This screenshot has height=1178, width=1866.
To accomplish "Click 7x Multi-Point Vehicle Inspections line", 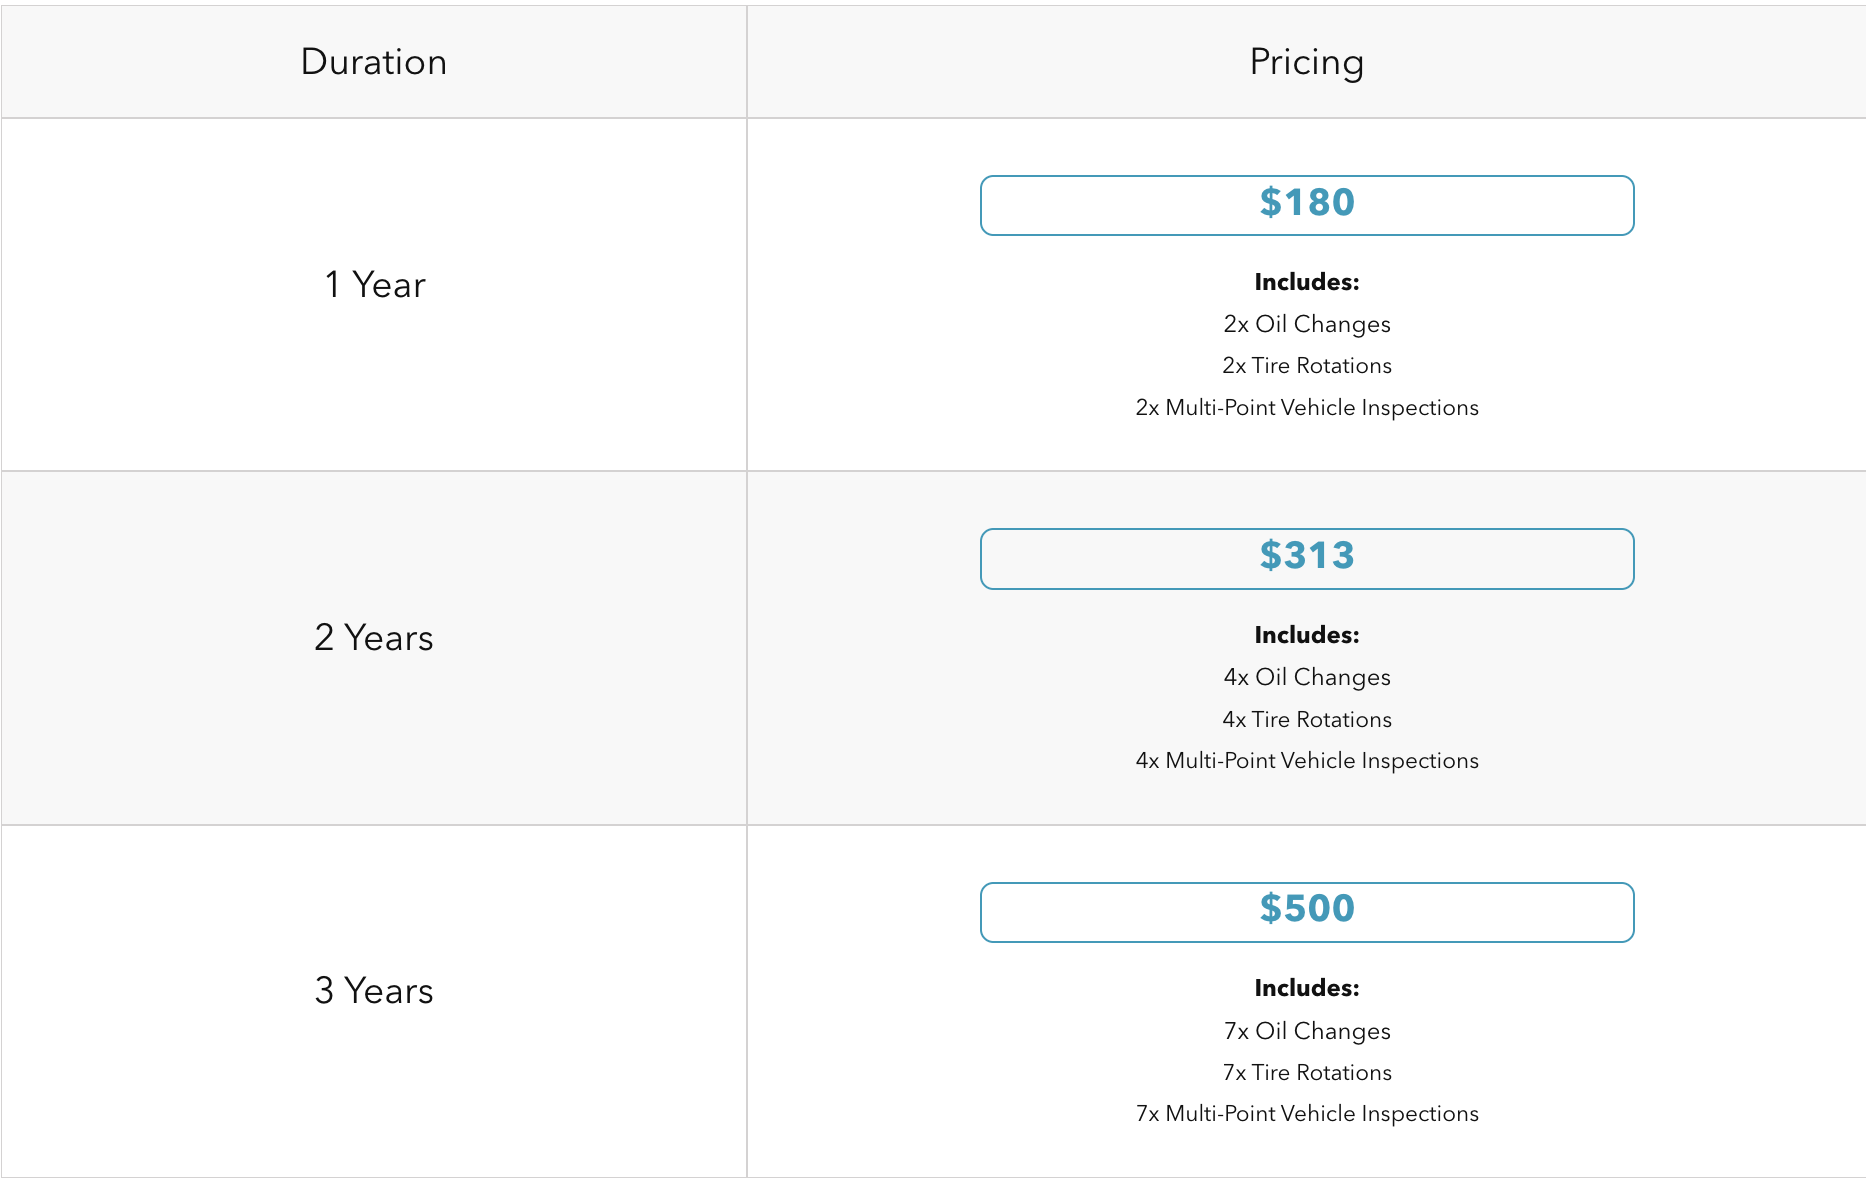I will click(x=1307, y=1114).
